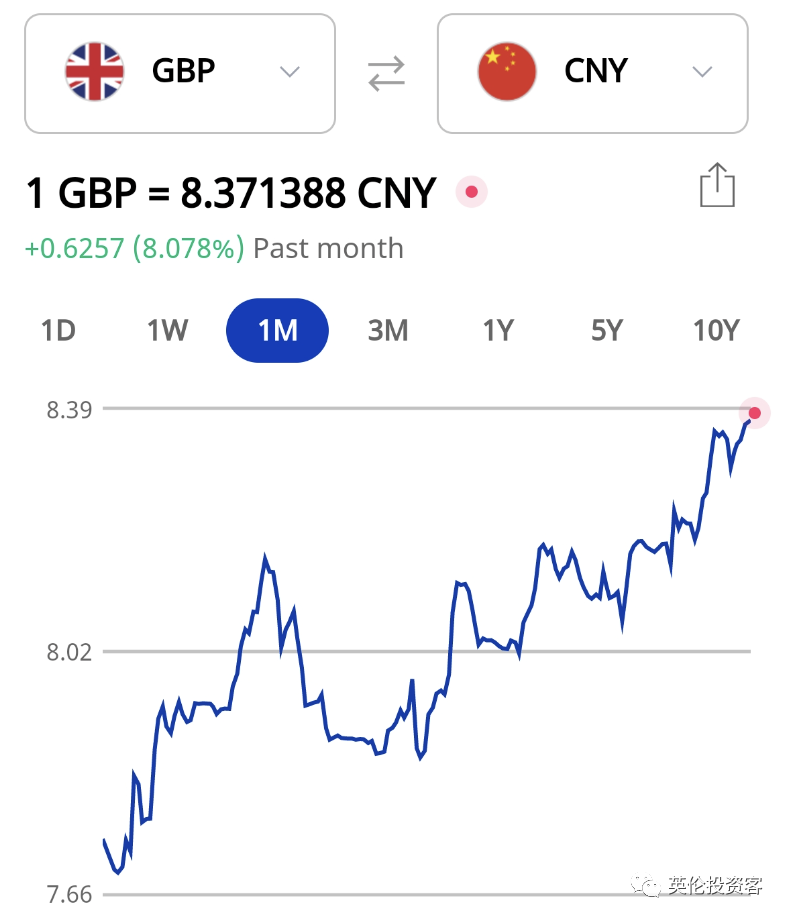Screen dimensions: 788x920
Task: Open the CNY currency dropdown
Action: (x=593, y=74)
